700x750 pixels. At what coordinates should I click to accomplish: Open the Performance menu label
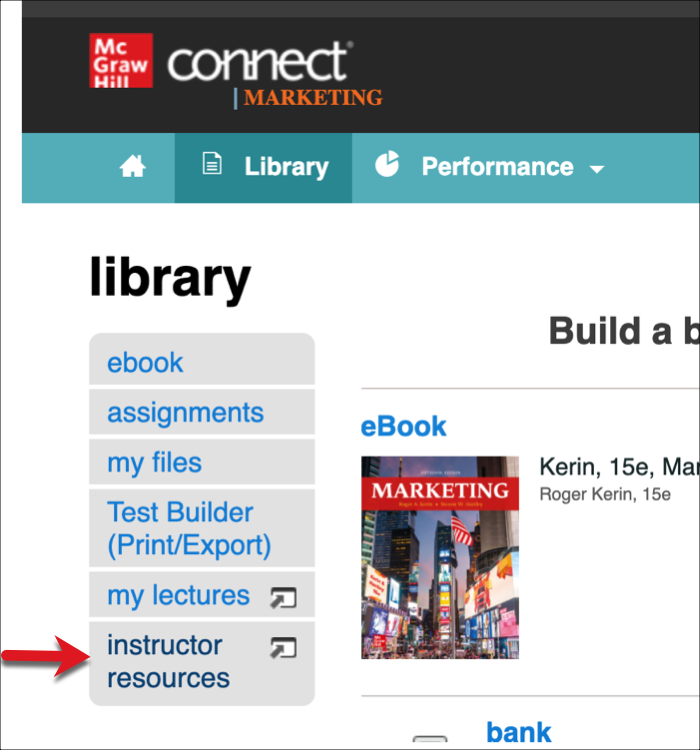[x=497, y=167]
